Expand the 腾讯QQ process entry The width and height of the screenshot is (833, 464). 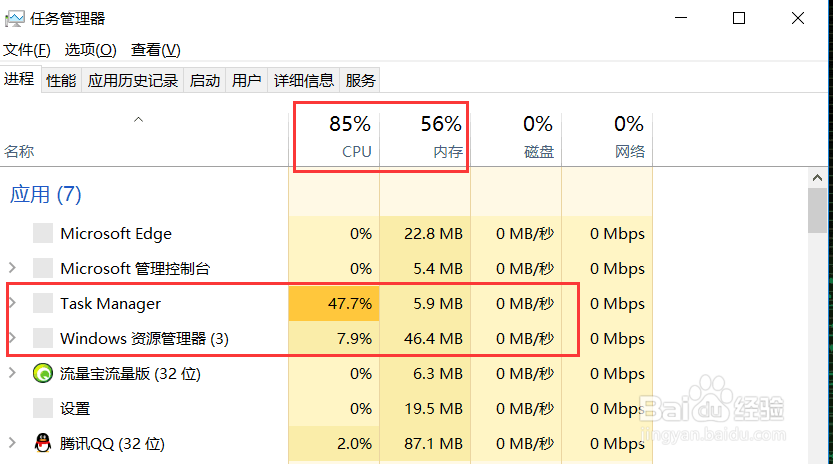point(12,443)
